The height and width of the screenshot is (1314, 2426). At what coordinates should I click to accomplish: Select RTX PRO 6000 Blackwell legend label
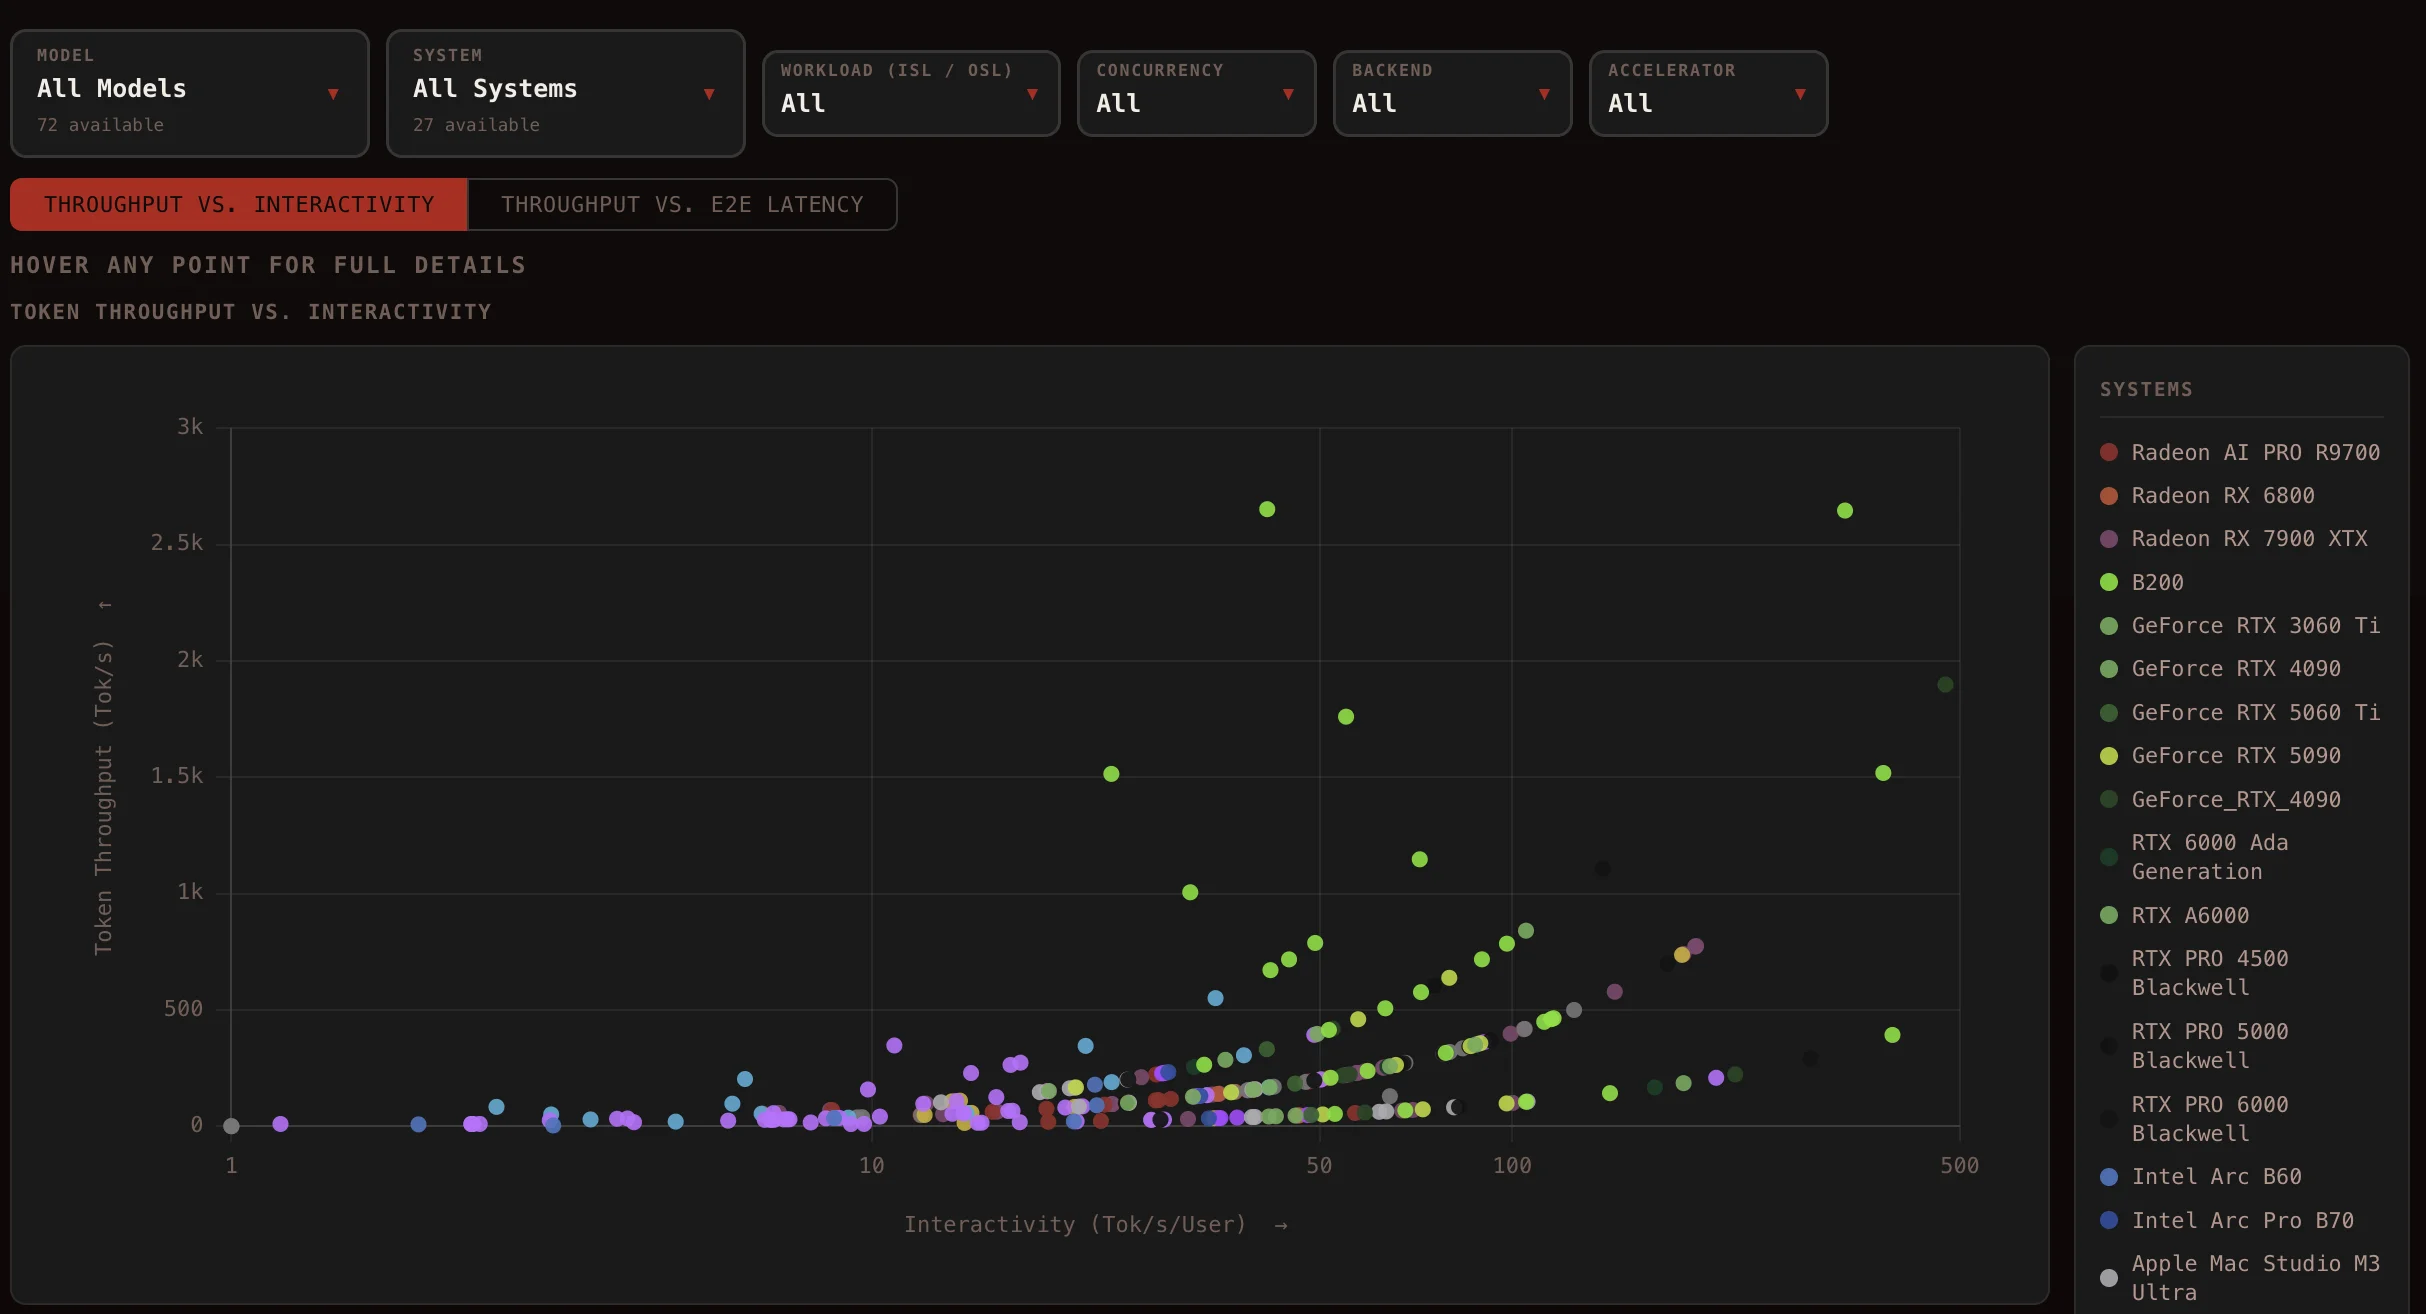point(2210,1119)
